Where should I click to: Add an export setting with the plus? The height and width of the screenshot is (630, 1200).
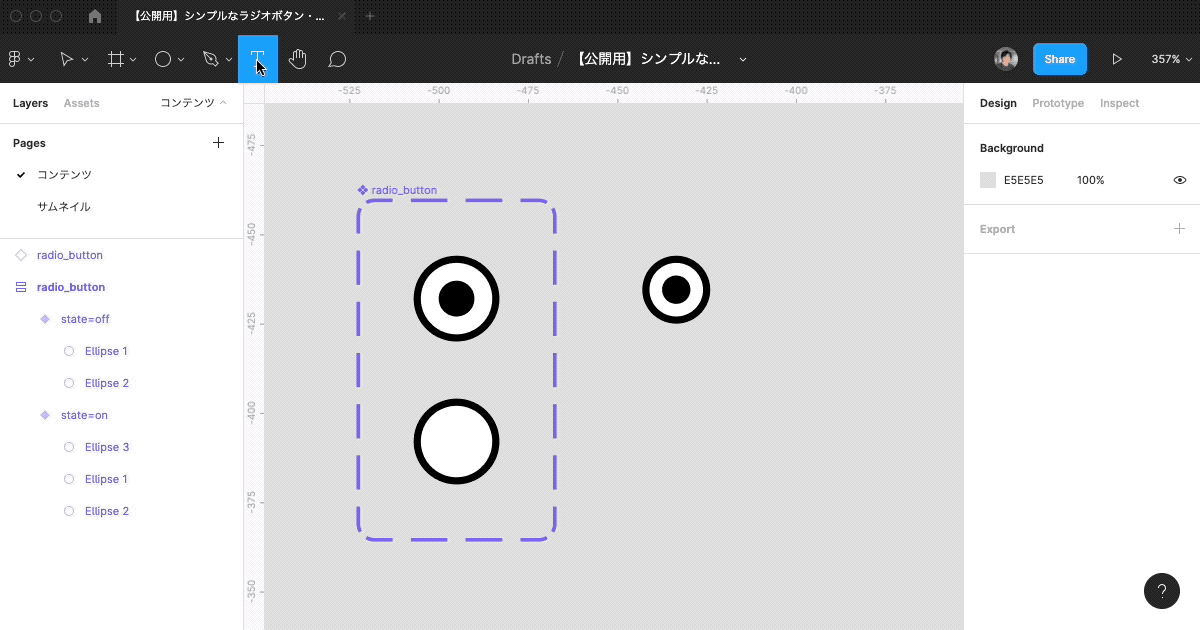tap(1179, 229)
